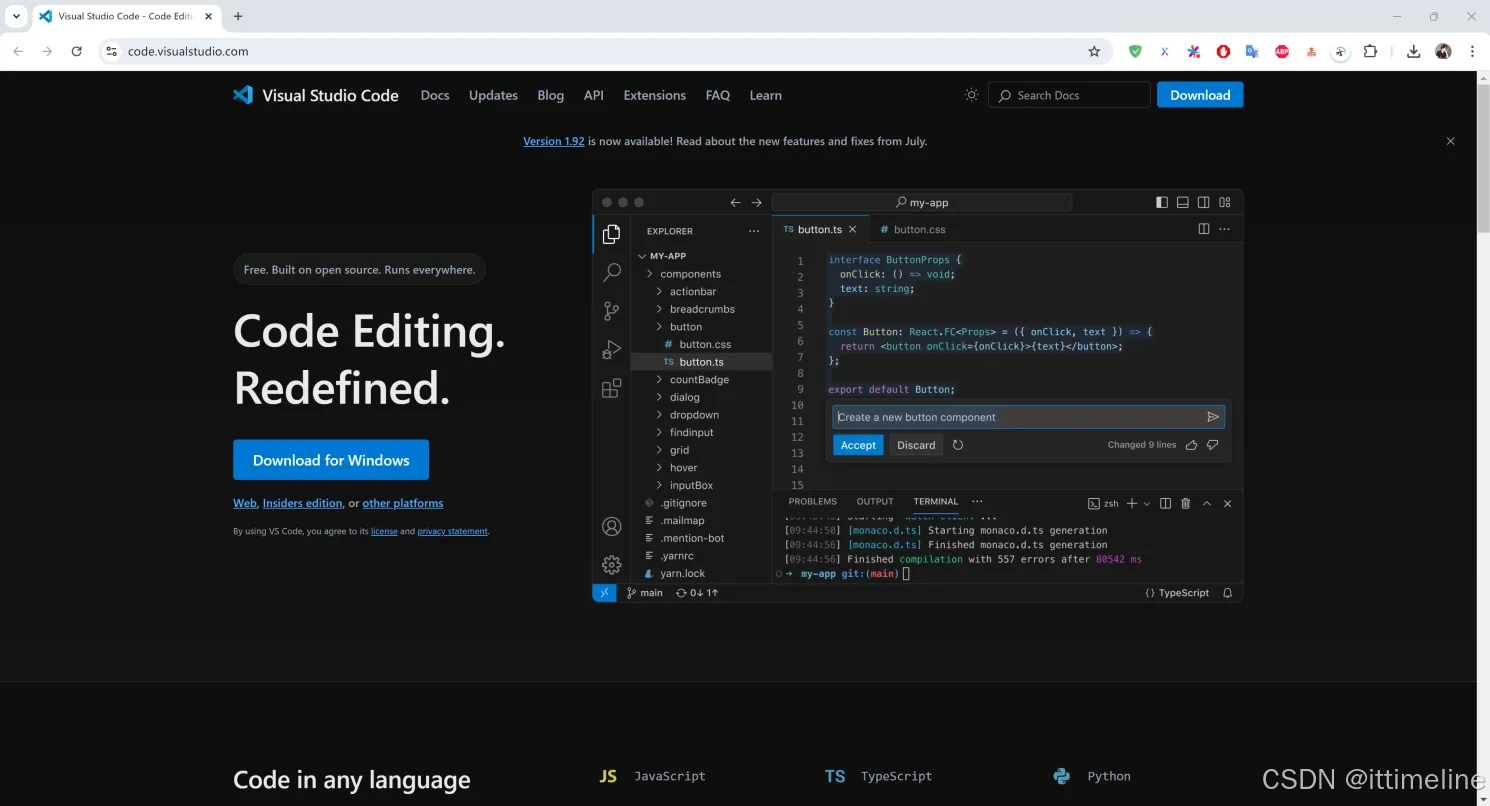Image resolution: width=1490 pixels, height=806 pixels.
Task: Click the Download for Windows button
Action: 331,460
